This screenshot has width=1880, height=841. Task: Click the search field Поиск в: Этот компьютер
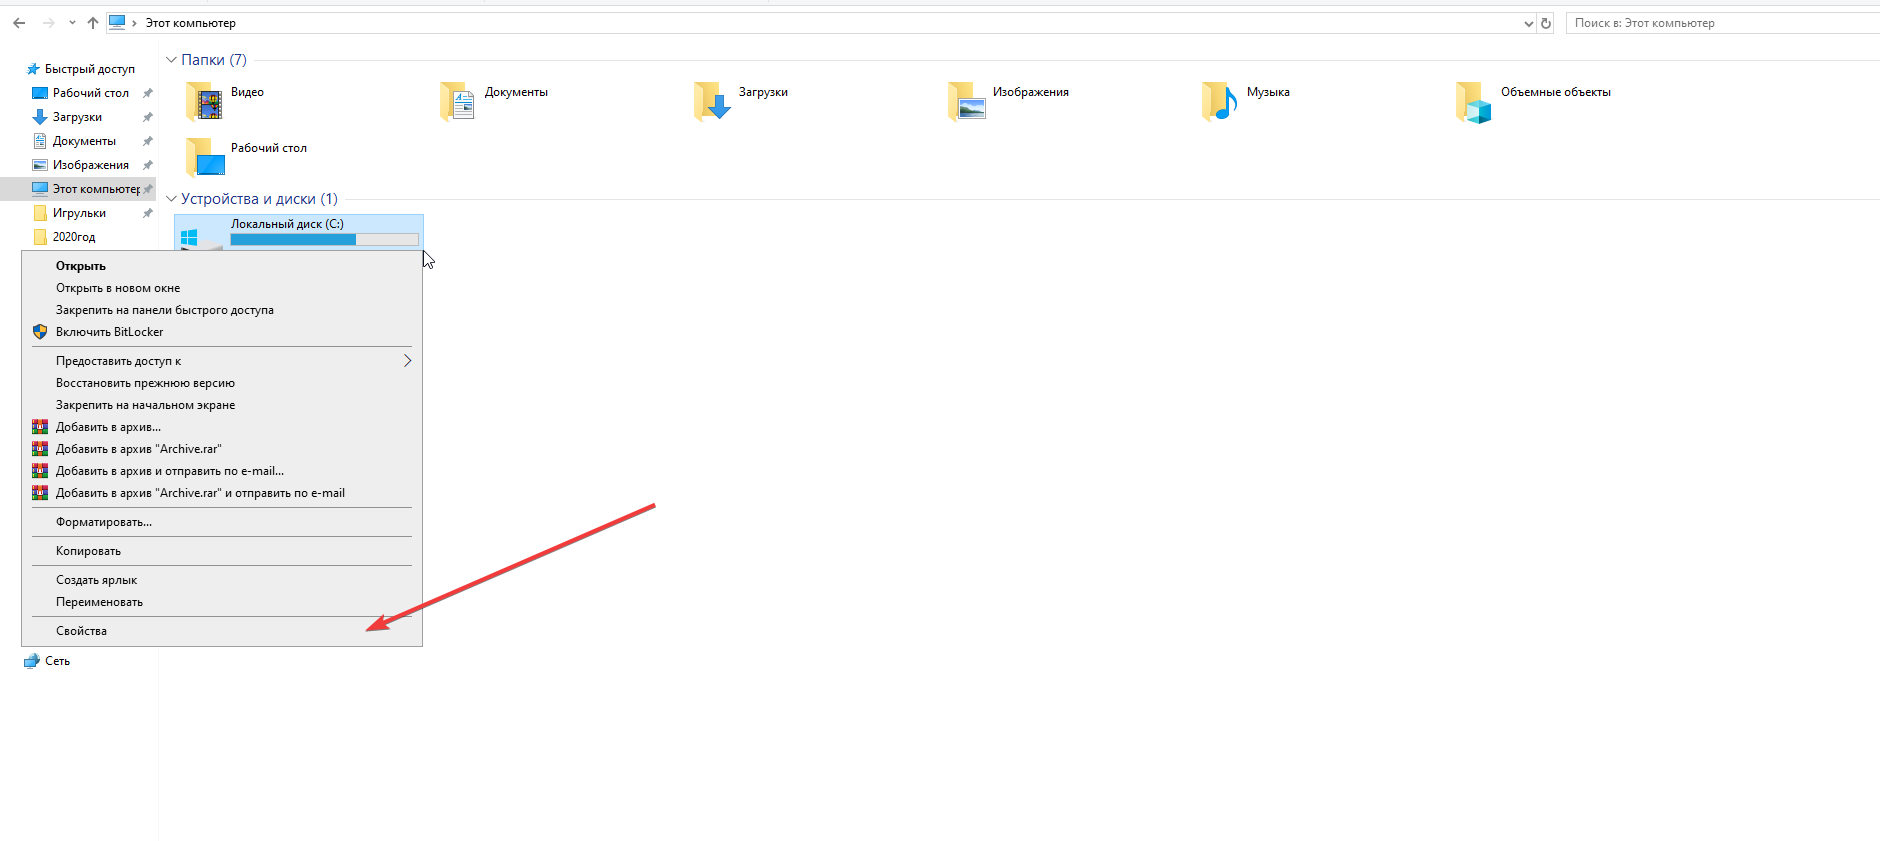click(1720, 23)
